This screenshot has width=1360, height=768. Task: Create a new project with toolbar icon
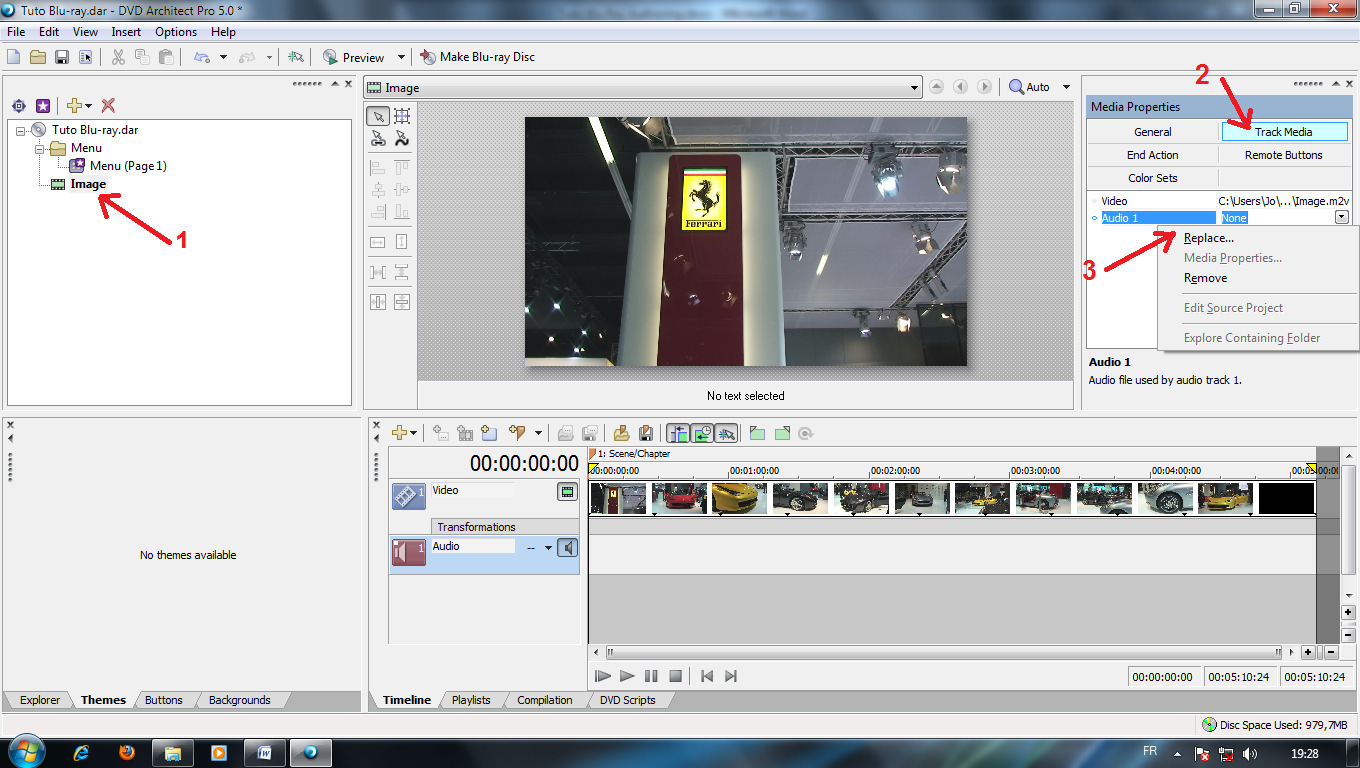coord(15,57)
